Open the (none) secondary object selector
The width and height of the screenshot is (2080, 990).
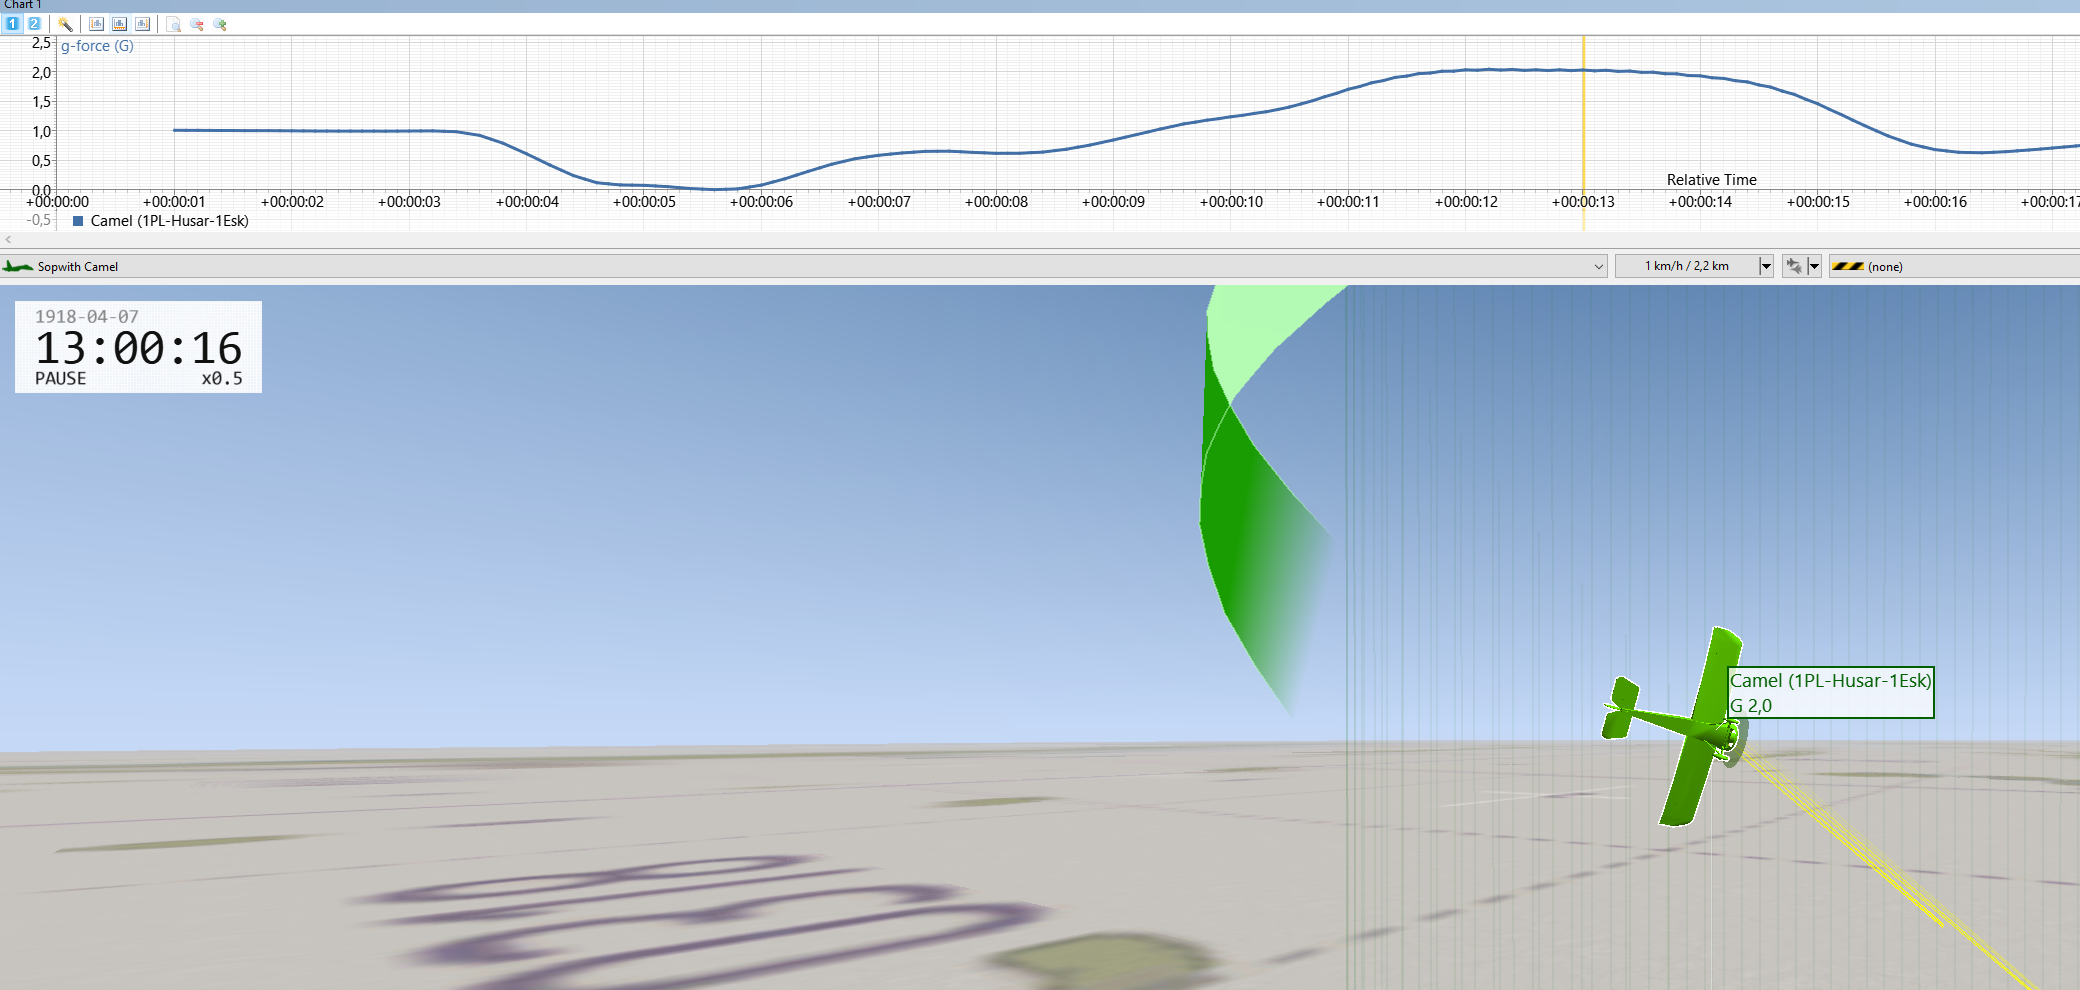tap(1955, 266)
